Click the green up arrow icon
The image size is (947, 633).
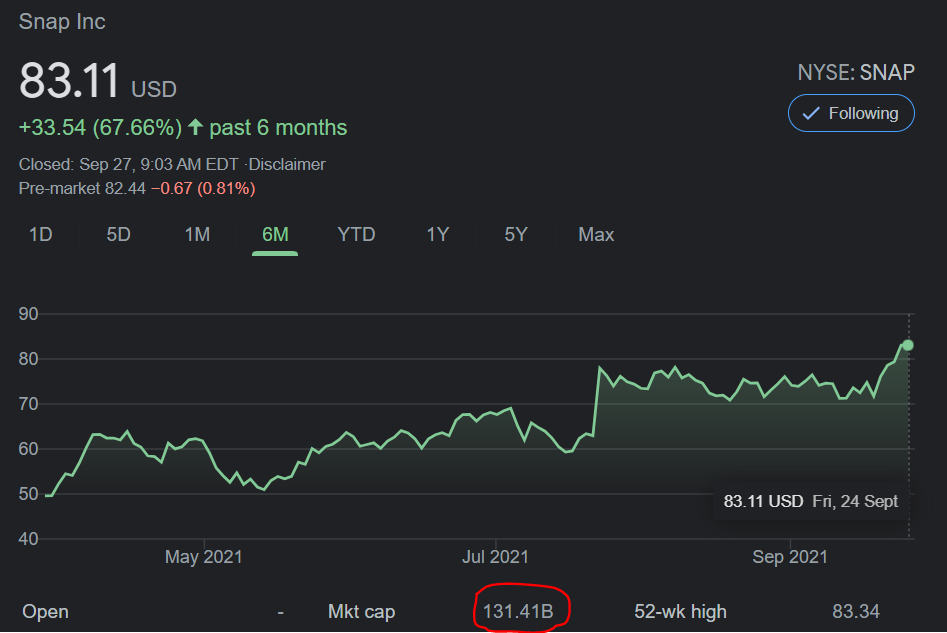coord(195,127)
